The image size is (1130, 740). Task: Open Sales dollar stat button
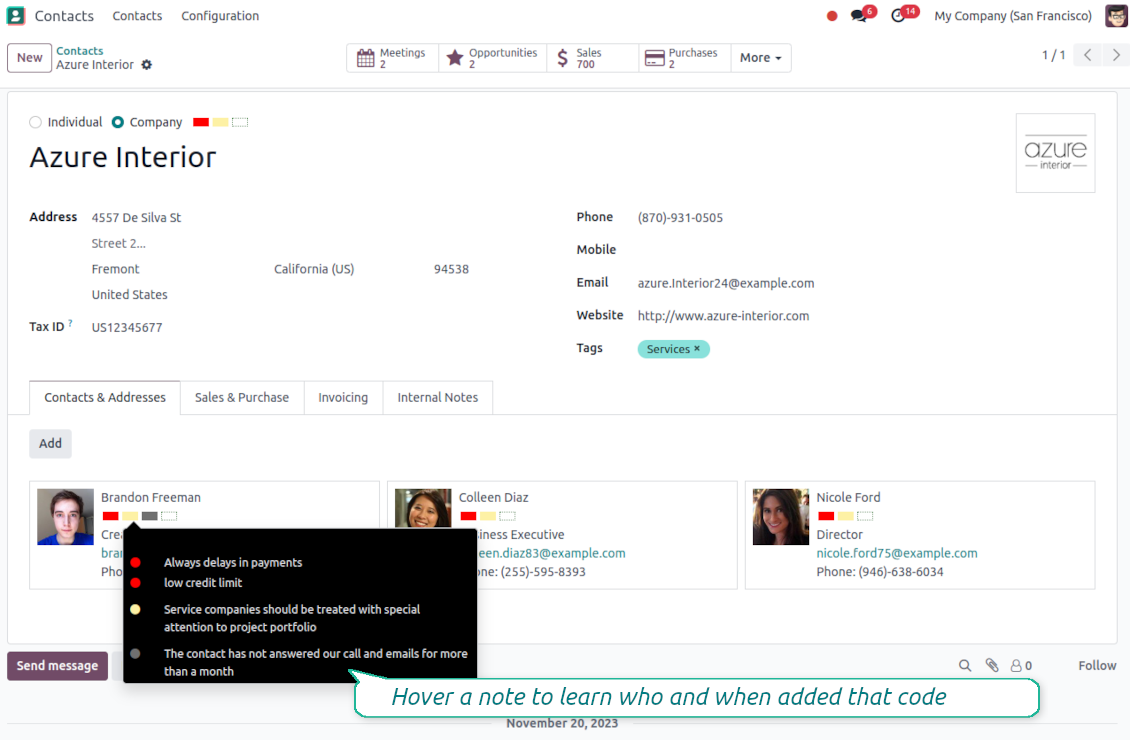592,58
